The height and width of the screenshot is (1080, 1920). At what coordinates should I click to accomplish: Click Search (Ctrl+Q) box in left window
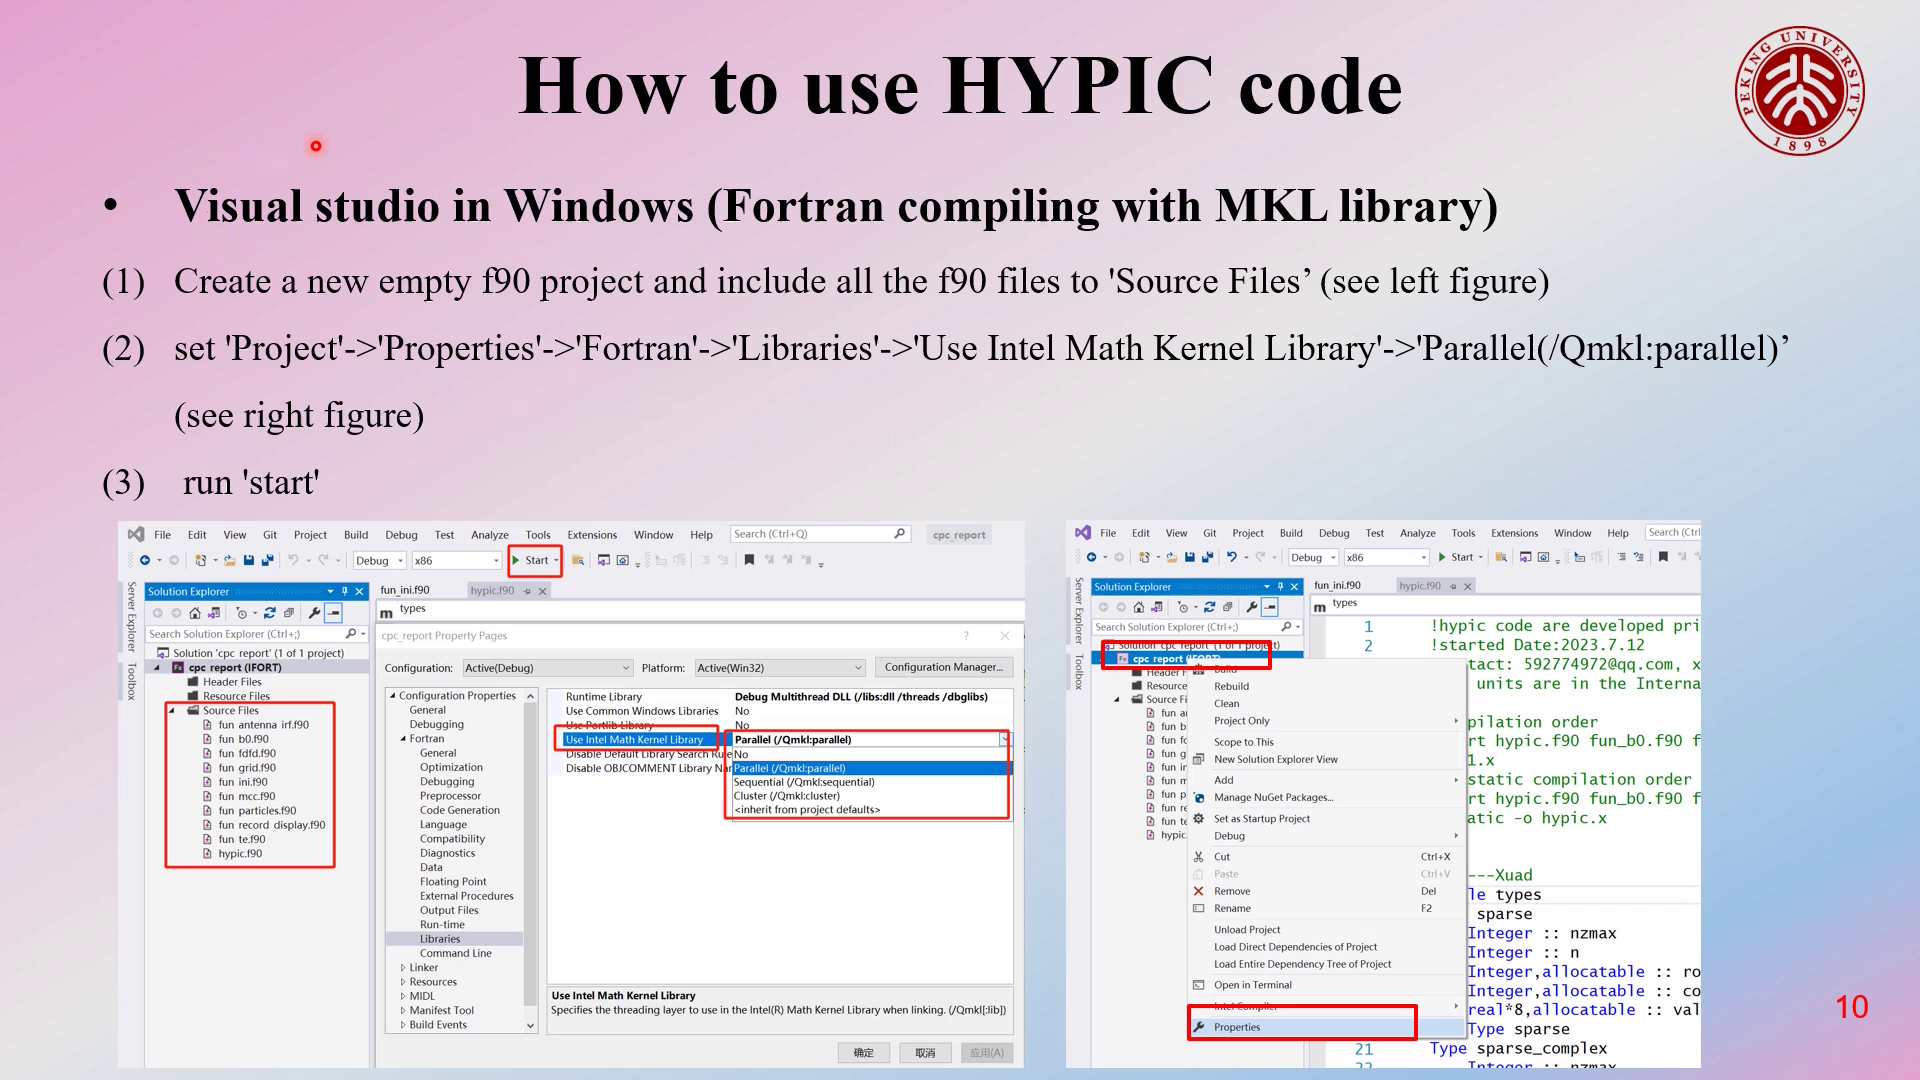819,534
